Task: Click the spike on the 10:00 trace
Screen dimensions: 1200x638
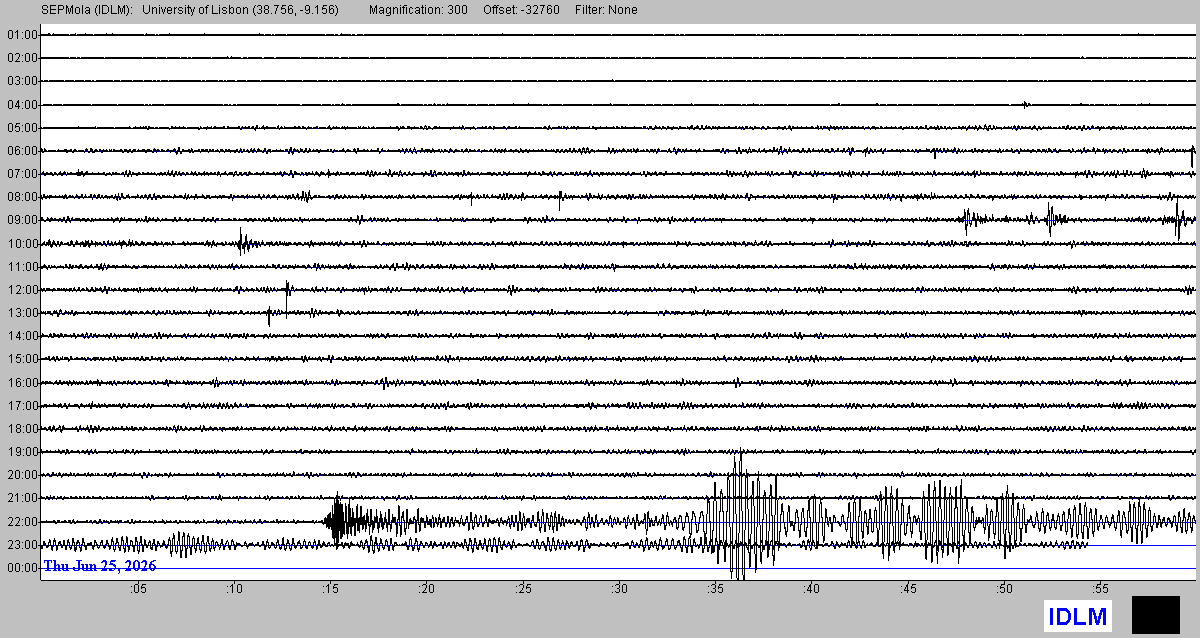Action: [243, 242]
